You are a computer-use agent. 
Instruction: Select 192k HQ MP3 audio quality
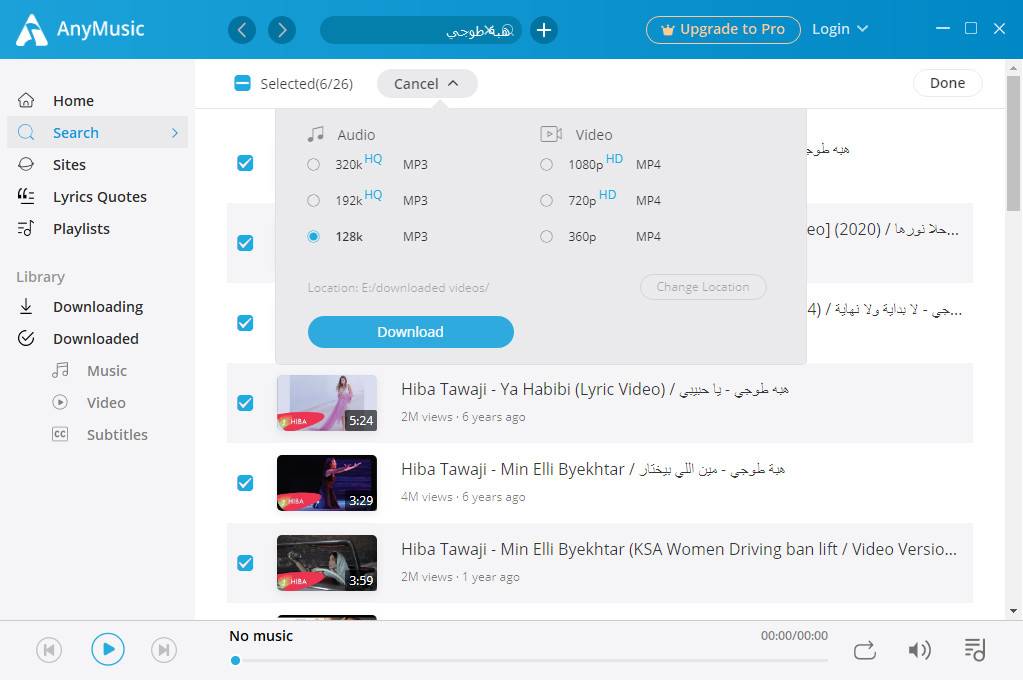coord(314,200)
